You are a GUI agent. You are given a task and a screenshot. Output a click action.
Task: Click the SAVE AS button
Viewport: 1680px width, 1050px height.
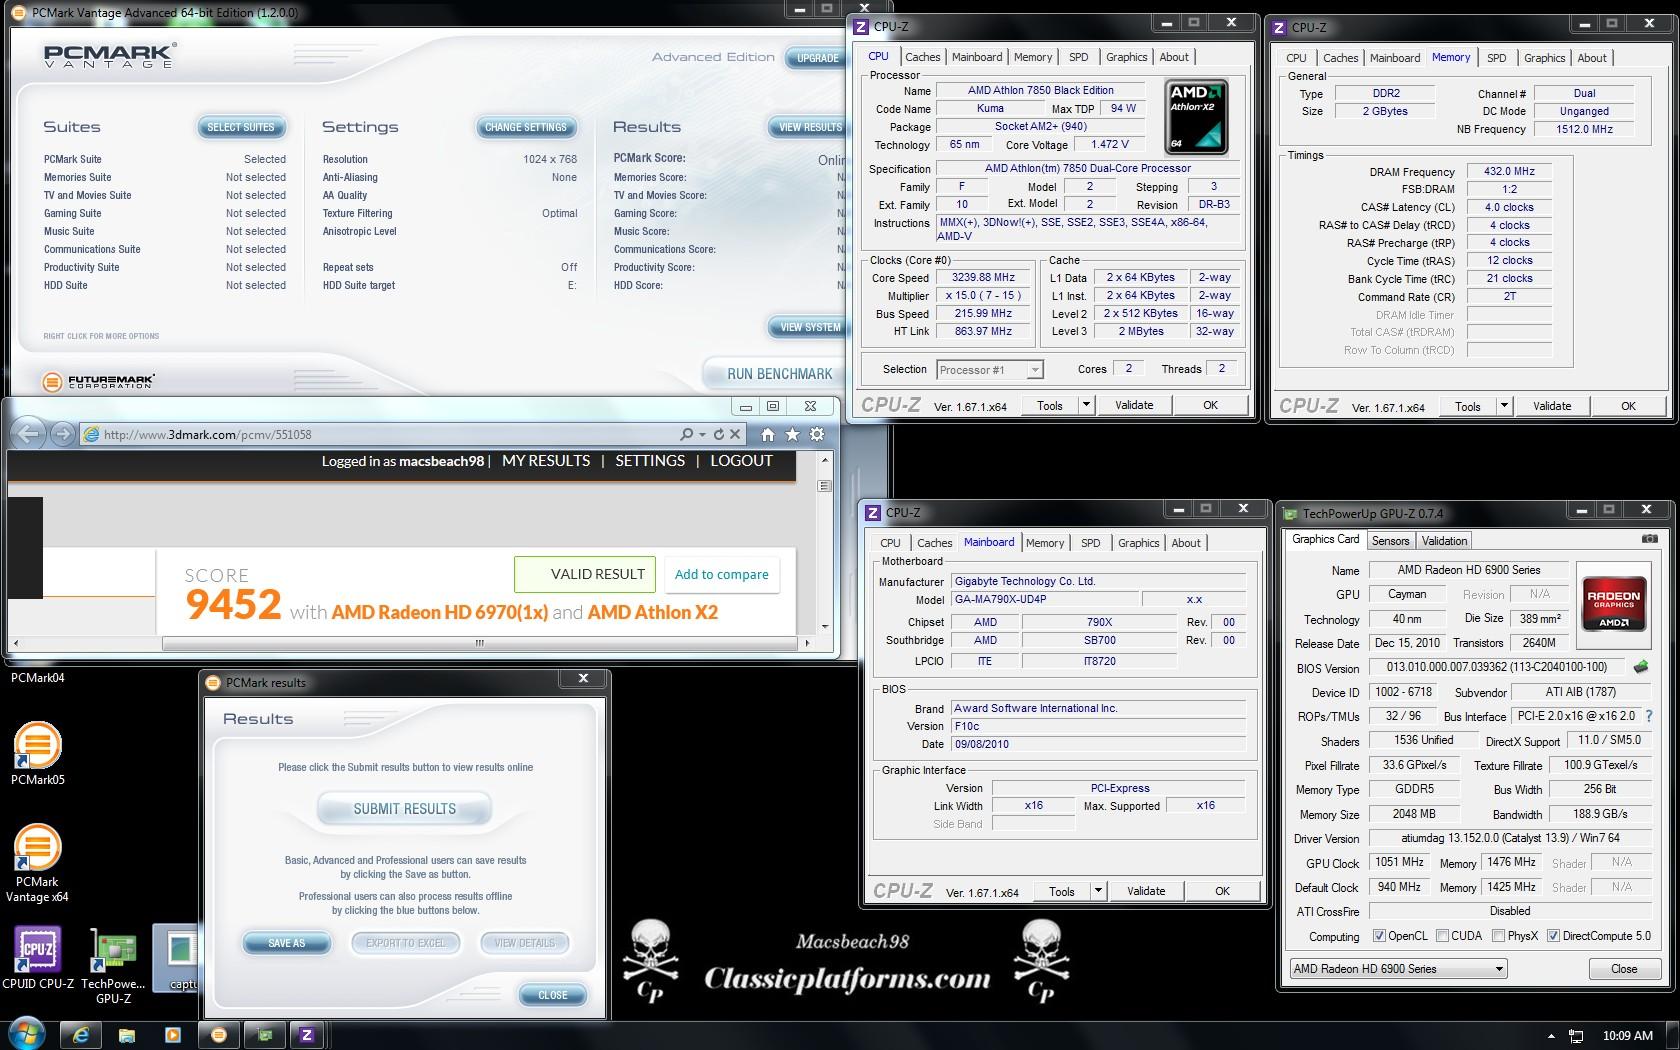click(286, 943)
